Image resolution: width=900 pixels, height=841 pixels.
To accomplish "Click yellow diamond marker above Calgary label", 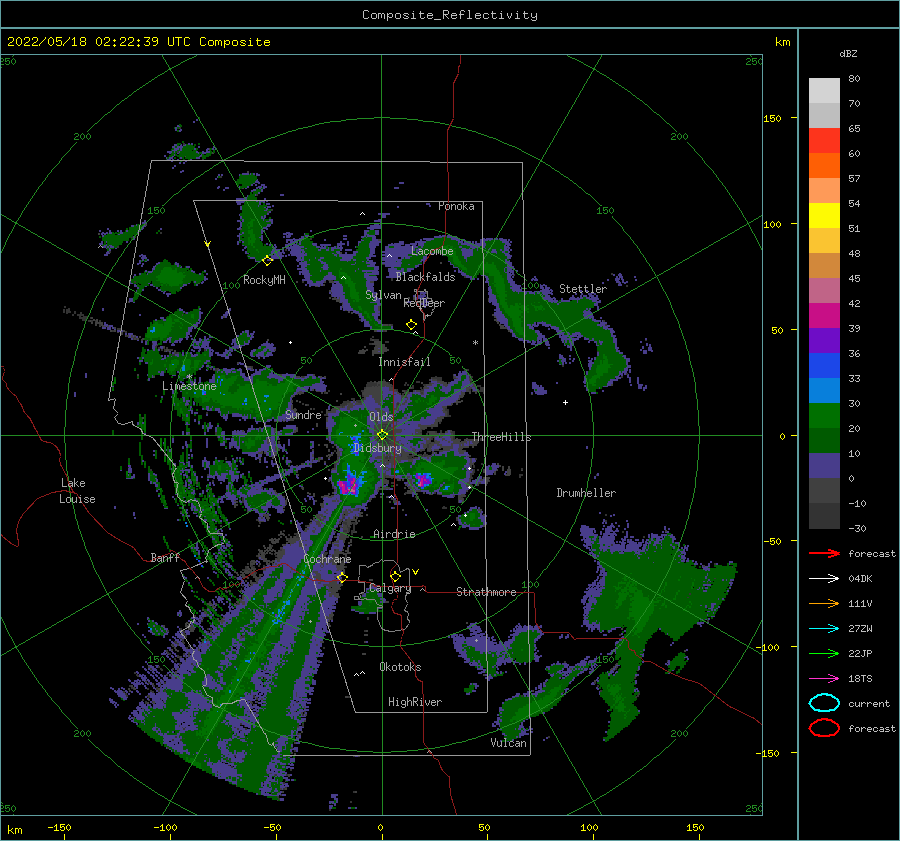I will coord(395,576).
